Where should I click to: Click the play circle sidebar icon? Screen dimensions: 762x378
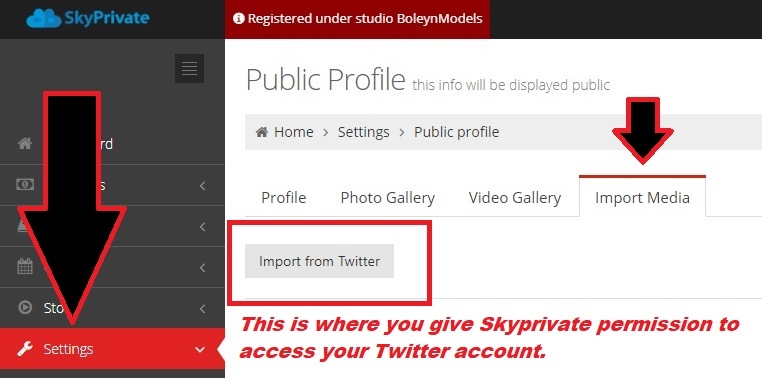(25, 308)
